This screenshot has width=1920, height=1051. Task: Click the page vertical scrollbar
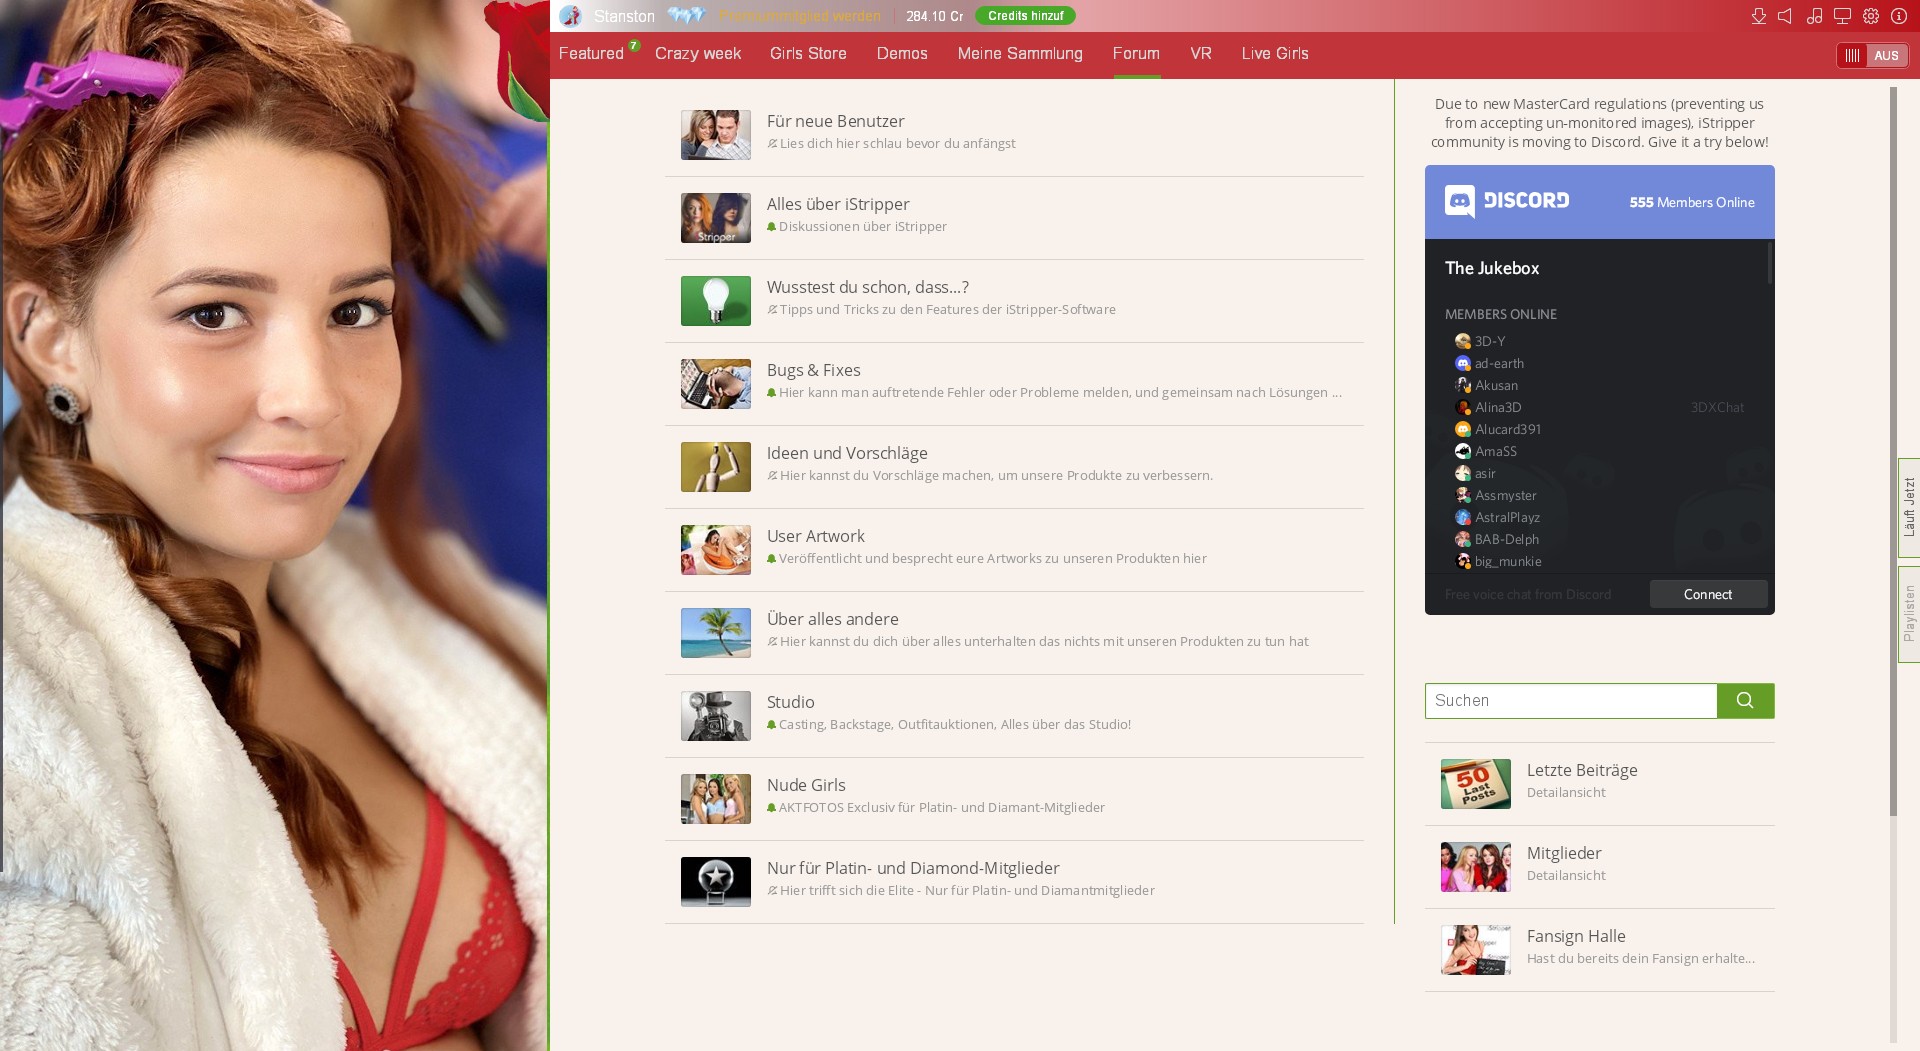1893,450
